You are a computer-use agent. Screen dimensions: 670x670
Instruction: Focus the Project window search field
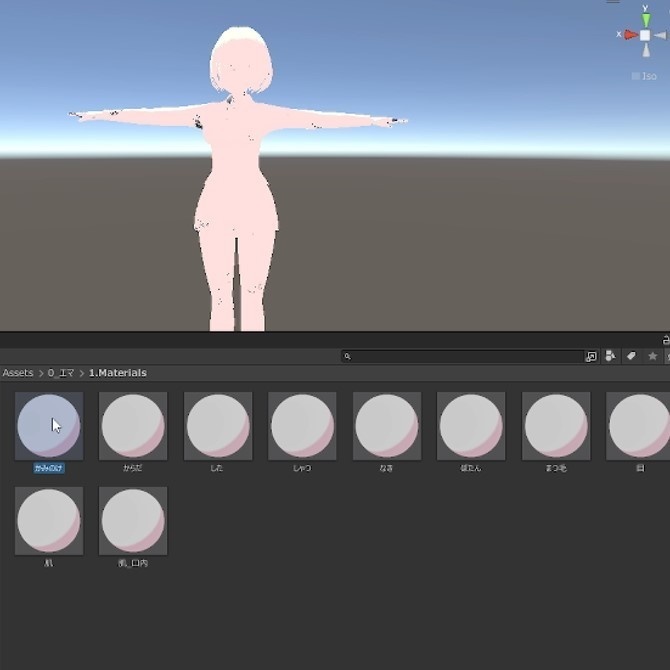463,356
